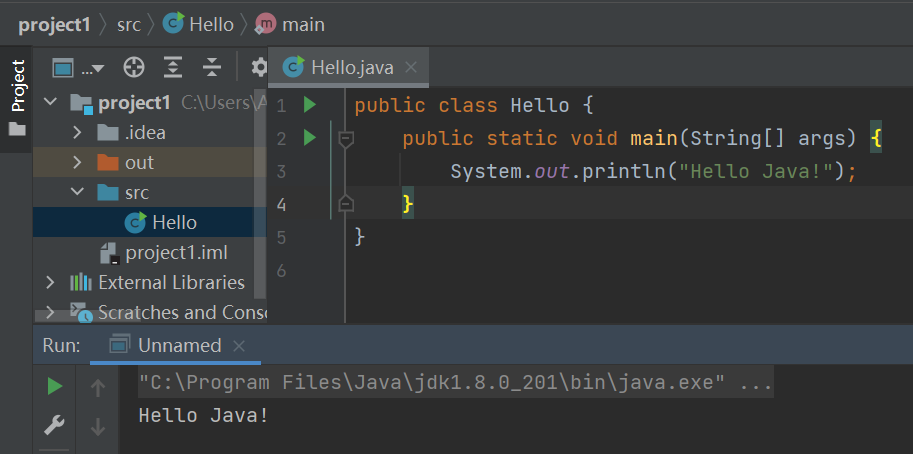Click the wrench icon in Run panel
This screenshot has height=454, width=913.
55,426
